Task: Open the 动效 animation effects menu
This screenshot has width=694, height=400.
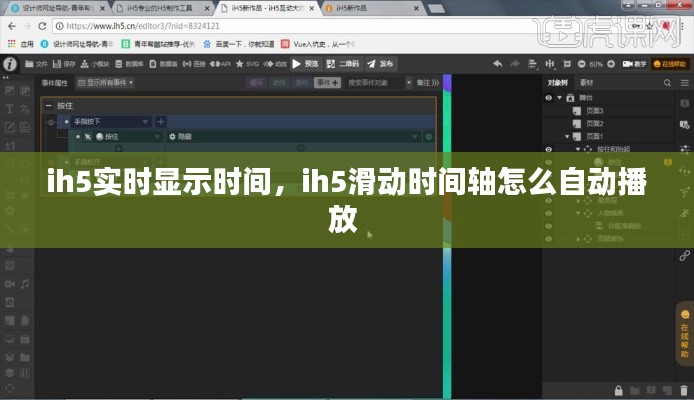Action: [x=275, y=64]
